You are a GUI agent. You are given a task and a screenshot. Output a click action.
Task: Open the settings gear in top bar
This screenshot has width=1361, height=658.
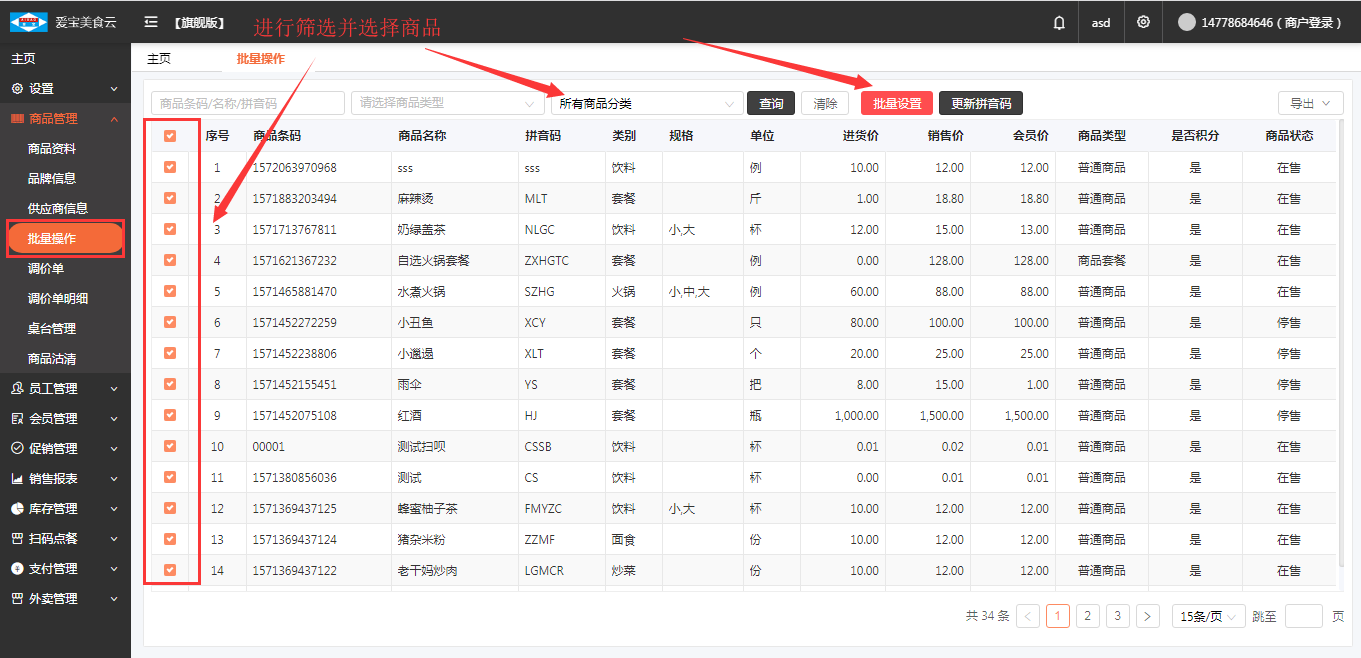(1143, 22)
